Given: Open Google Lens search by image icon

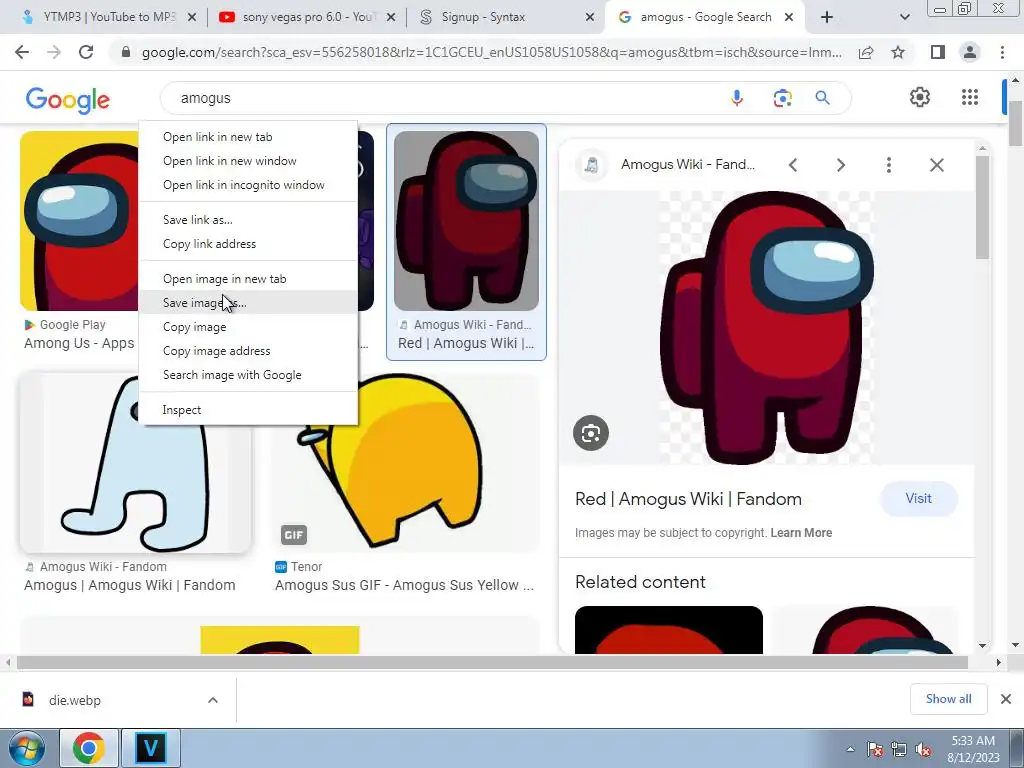Looking at the screenshot, I should click(782, 98).
